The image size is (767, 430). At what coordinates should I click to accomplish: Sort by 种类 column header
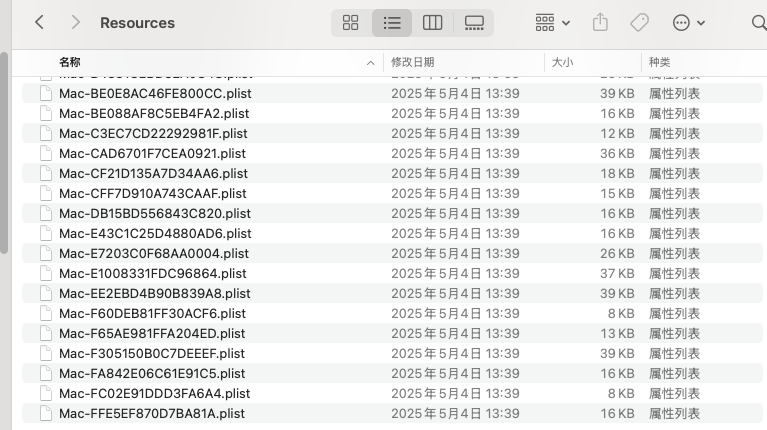click(x=659, y=62)
